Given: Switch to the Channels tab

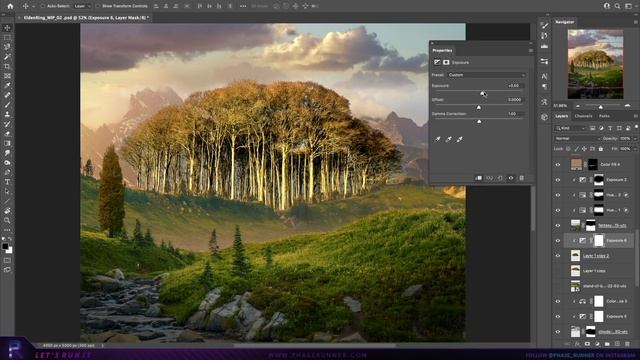Looking at the screenshot, I should coord(583,116).
